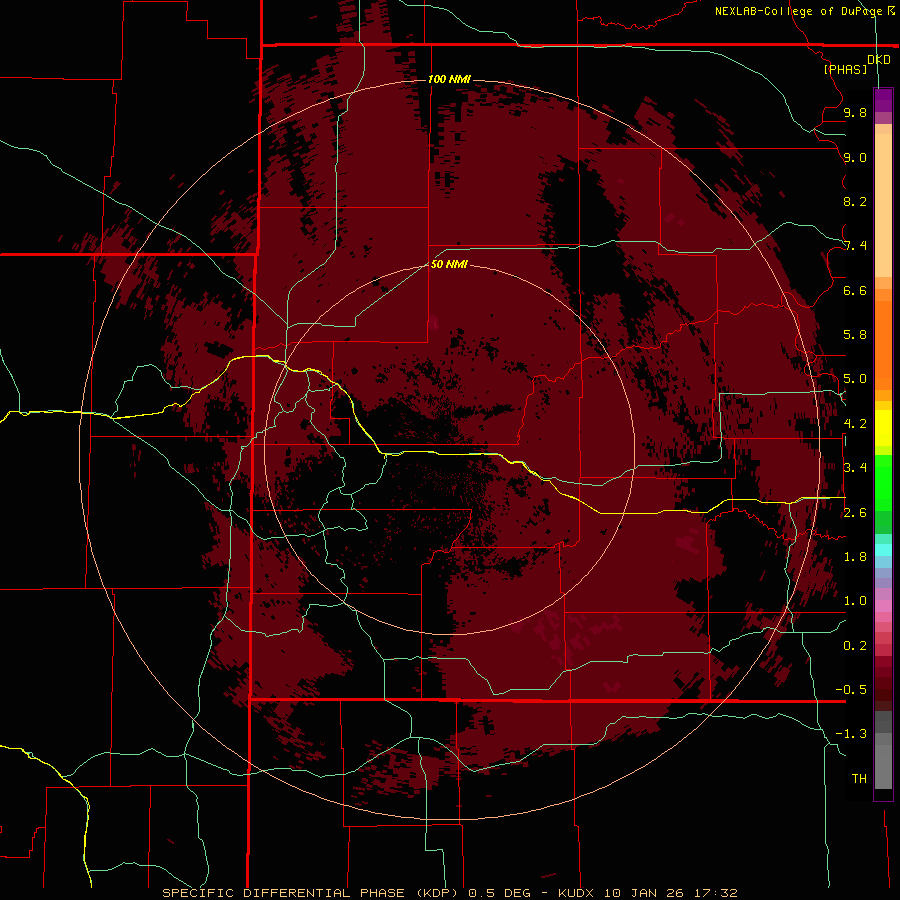Click the 9.0 legend value

pyautogui.click(x=855, y=157)
